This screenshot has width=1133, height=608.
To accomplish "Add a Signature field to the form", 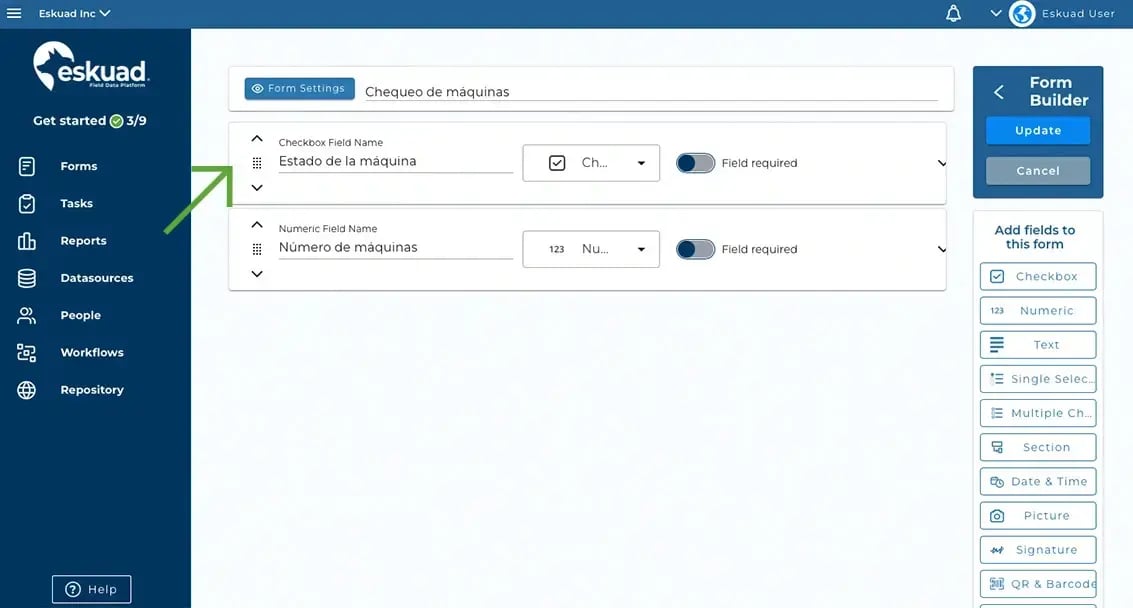I will [x=1037, y=549].
